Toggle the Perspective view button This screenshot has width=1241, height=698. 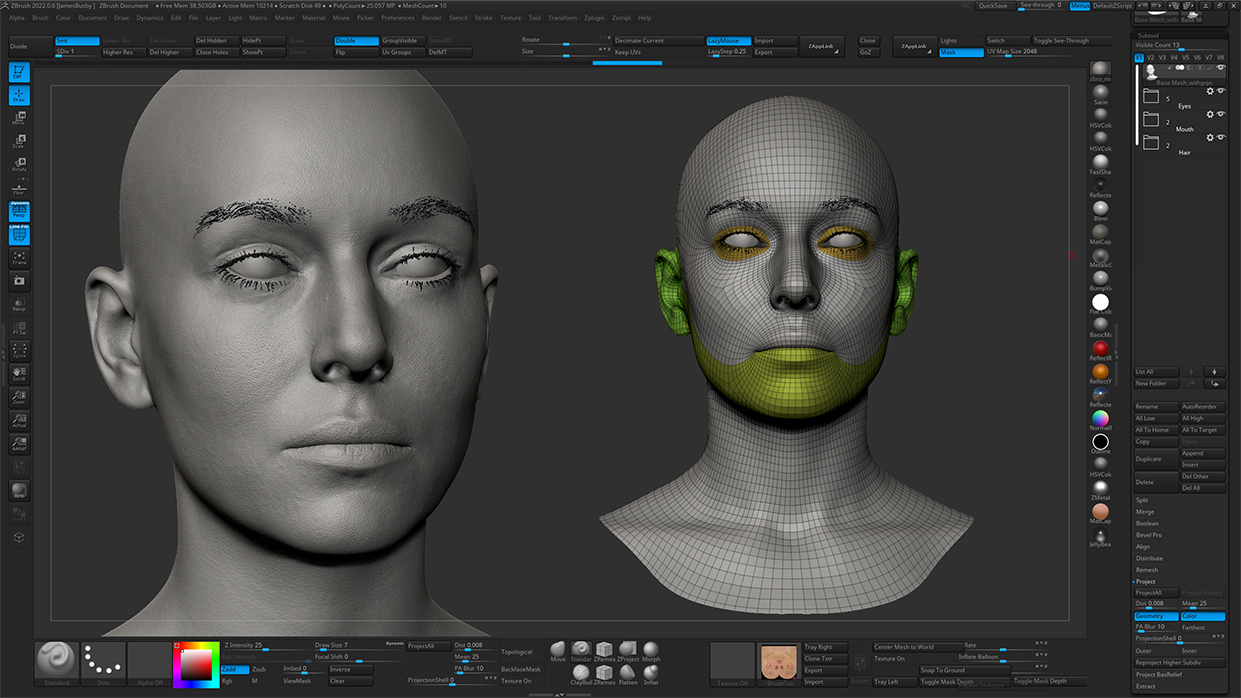[19, 211]
